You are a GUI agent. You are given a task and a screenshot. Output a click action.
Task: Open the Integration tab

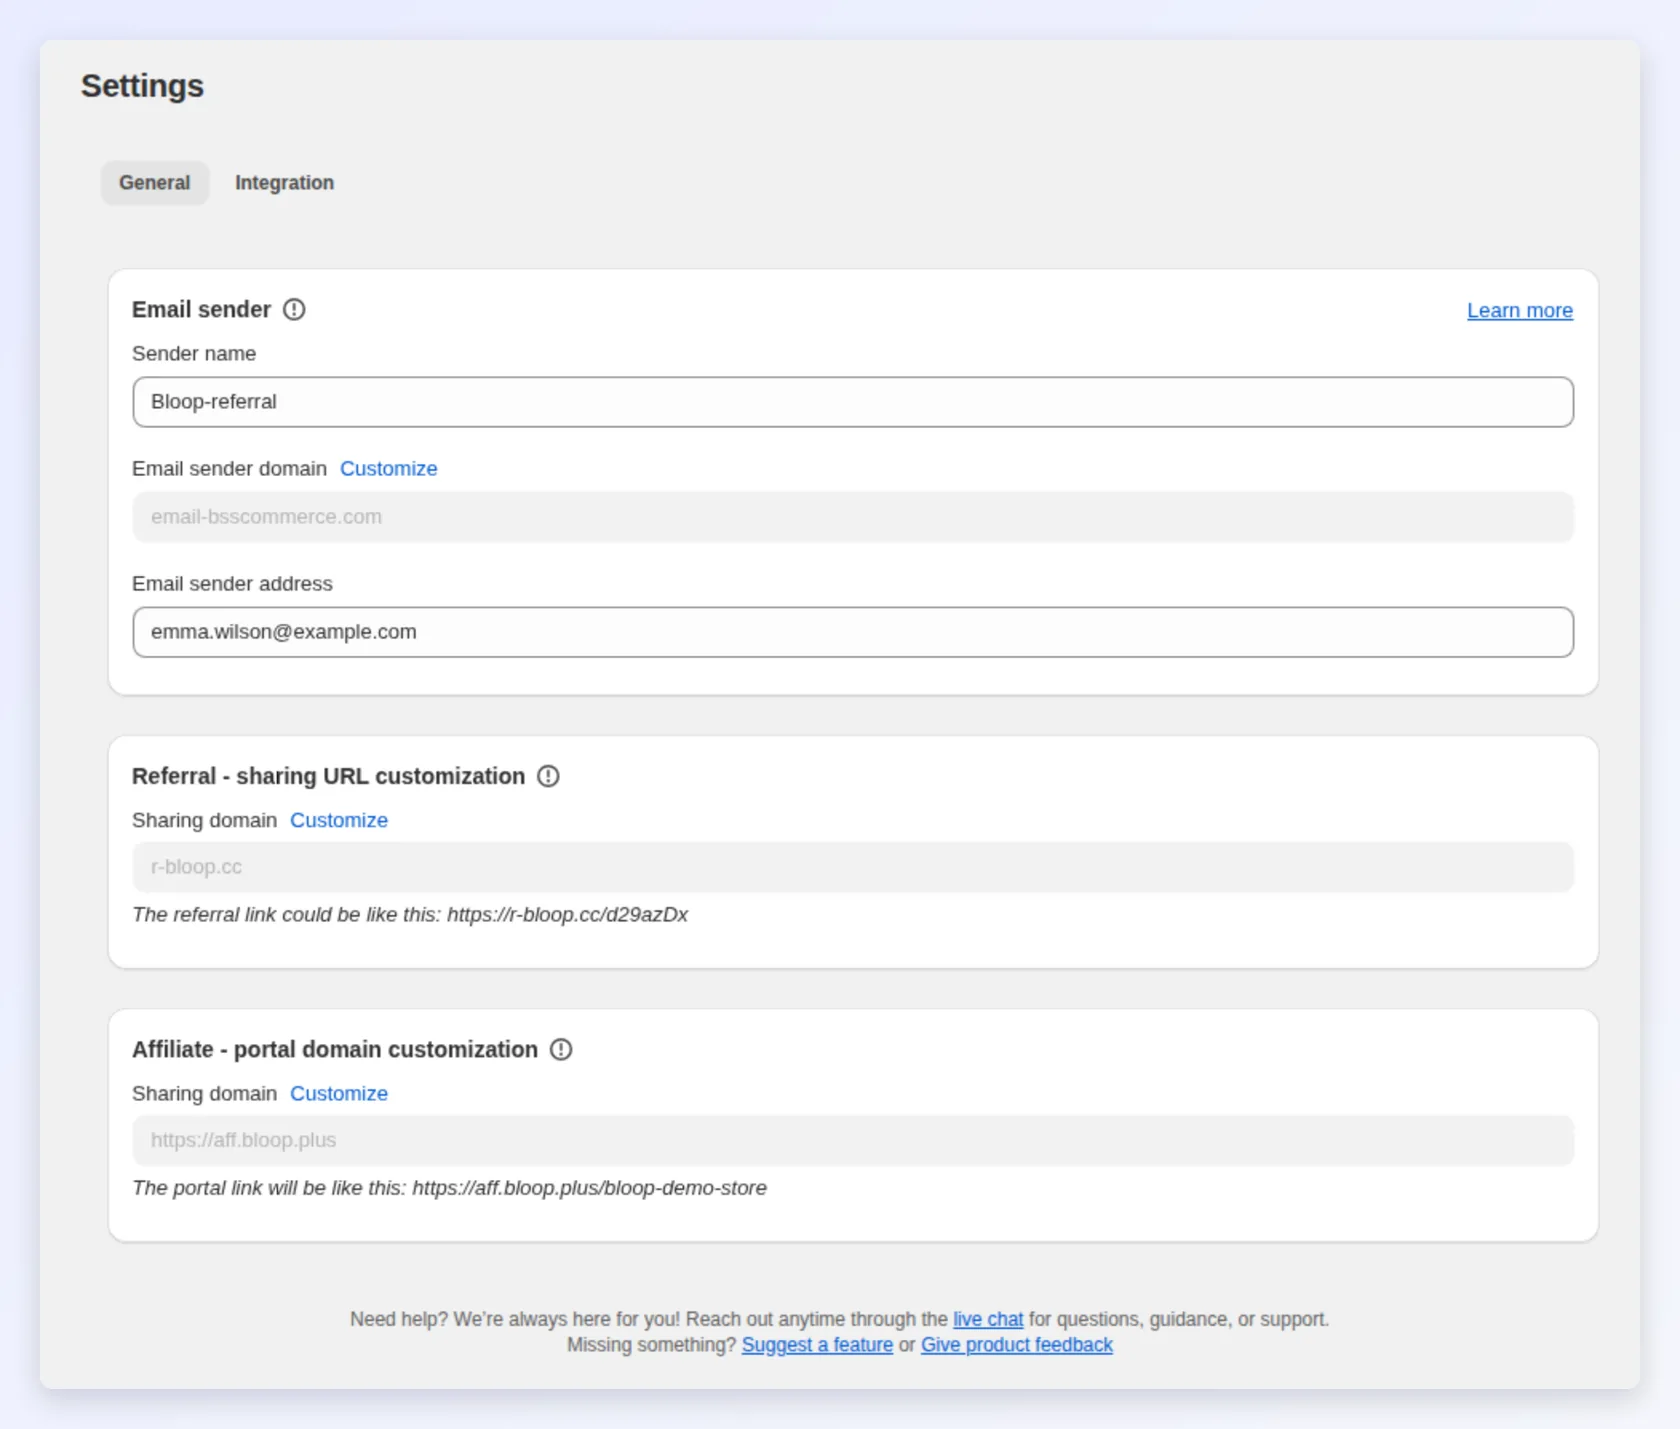284,183
